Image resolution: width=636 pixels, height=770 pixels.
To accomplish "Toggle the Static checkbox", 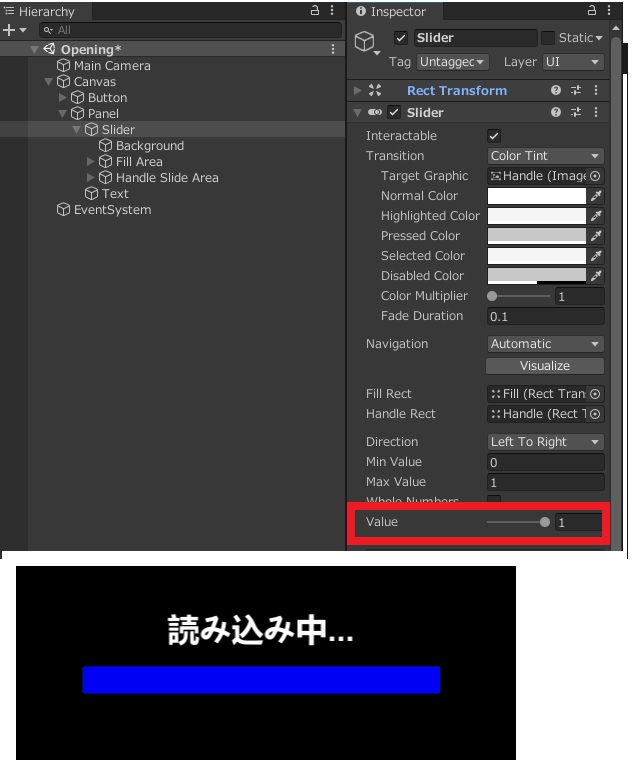I will tap(547, 38).
